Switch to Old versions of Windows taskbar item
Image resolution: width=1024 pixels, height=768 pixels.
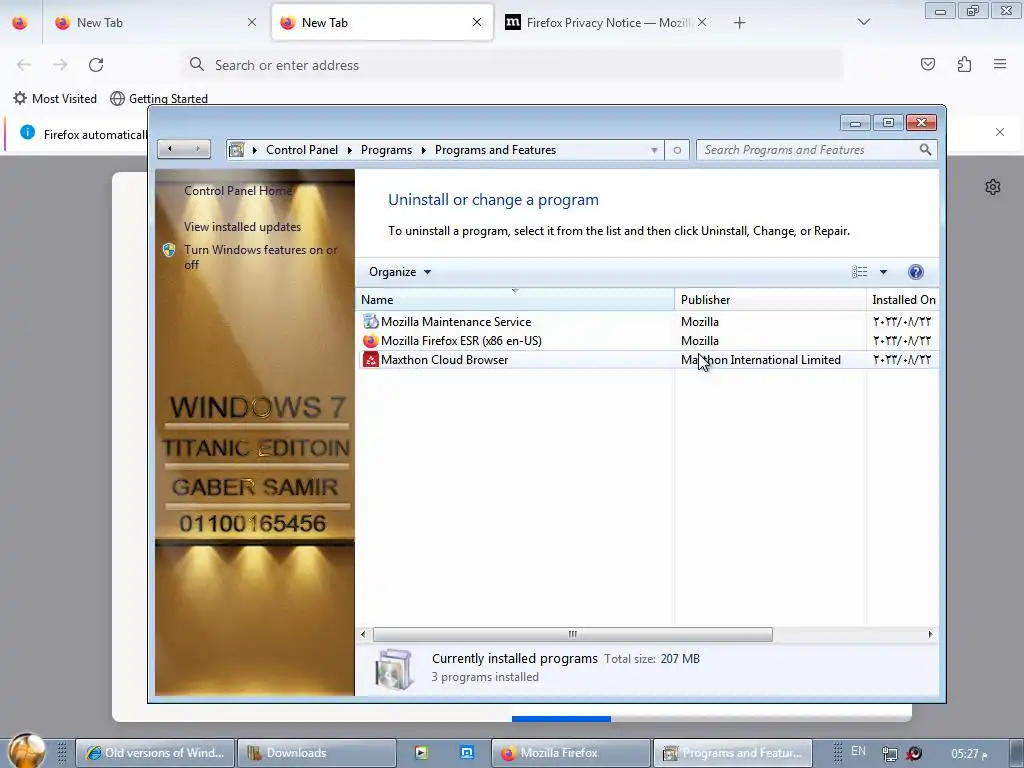tap(155, 753)
